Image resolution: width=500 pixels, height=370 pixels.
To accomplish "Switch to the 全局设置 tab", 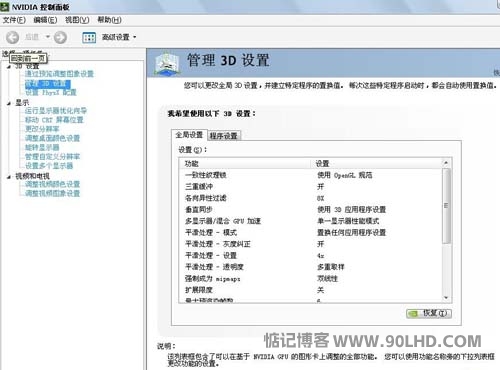I will click(189, 135).
